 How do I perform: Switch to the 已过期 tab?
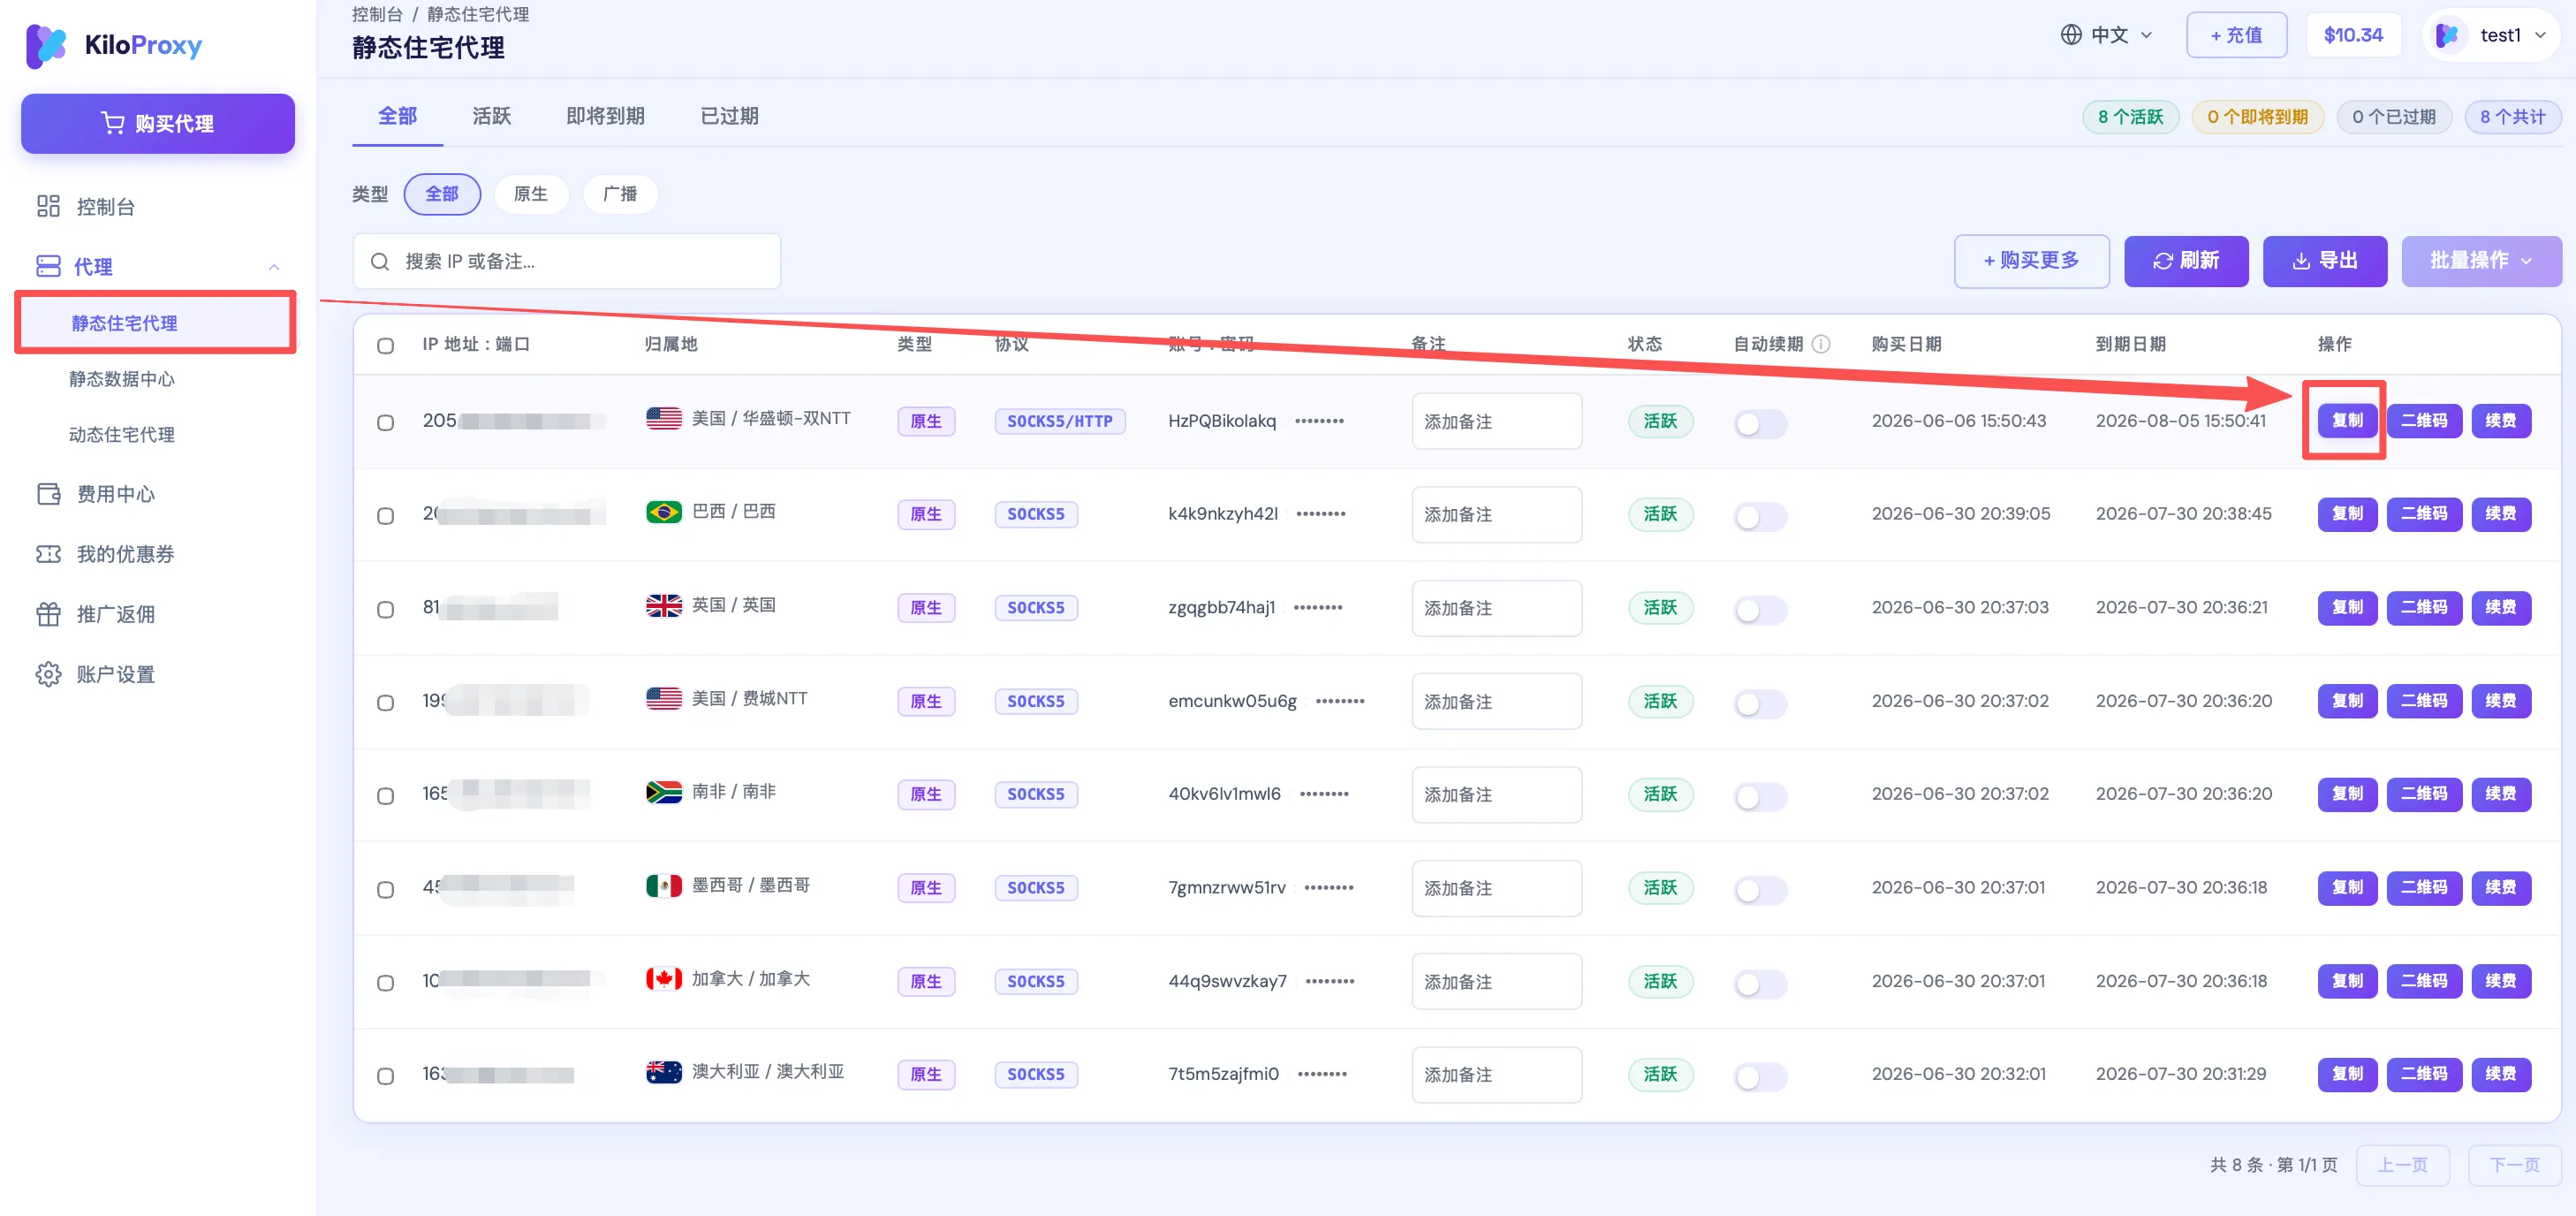729,116
